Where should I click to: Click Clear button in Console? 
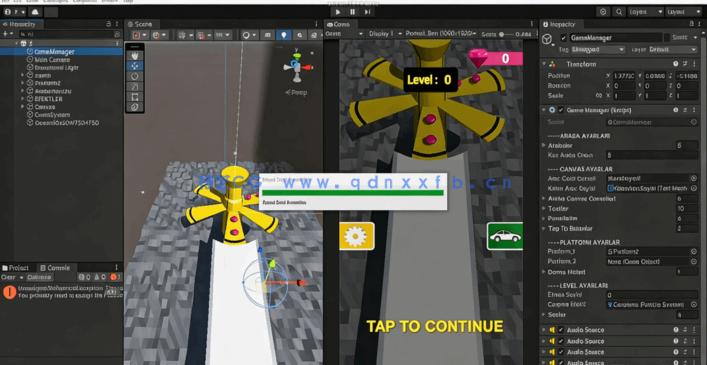8,277
